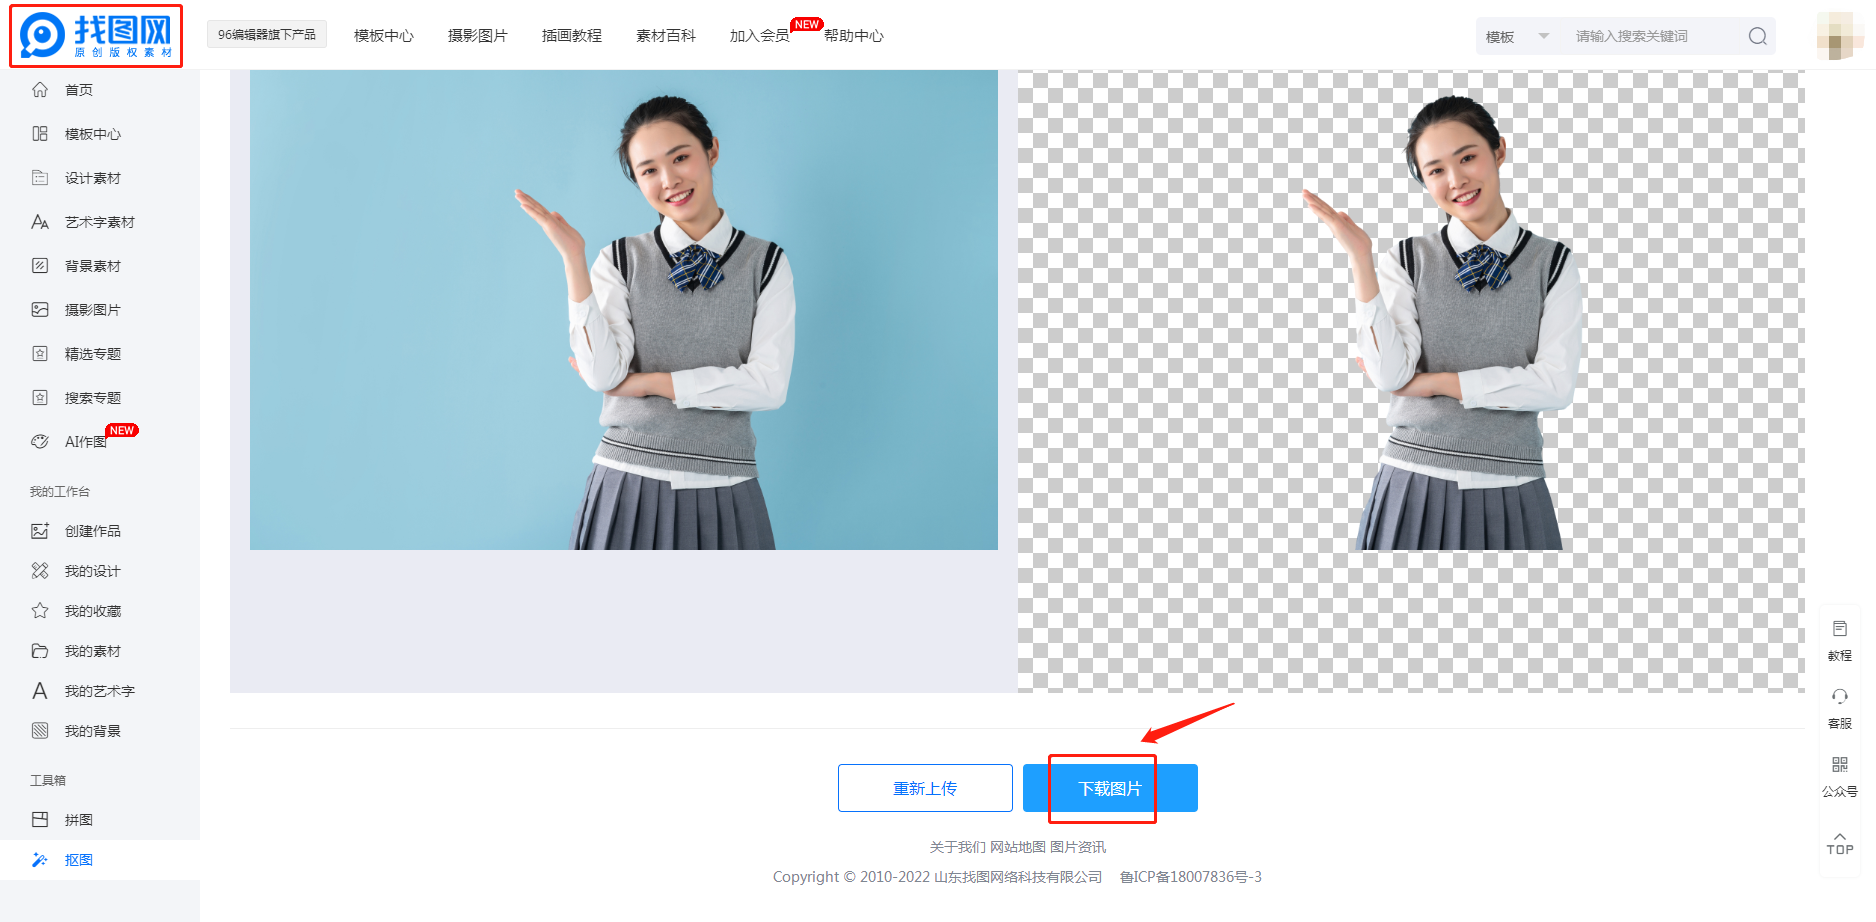Click the 艺术字素材 sidebar icon
This screenshot has width=1876, height=922.
tap(40, 221)
